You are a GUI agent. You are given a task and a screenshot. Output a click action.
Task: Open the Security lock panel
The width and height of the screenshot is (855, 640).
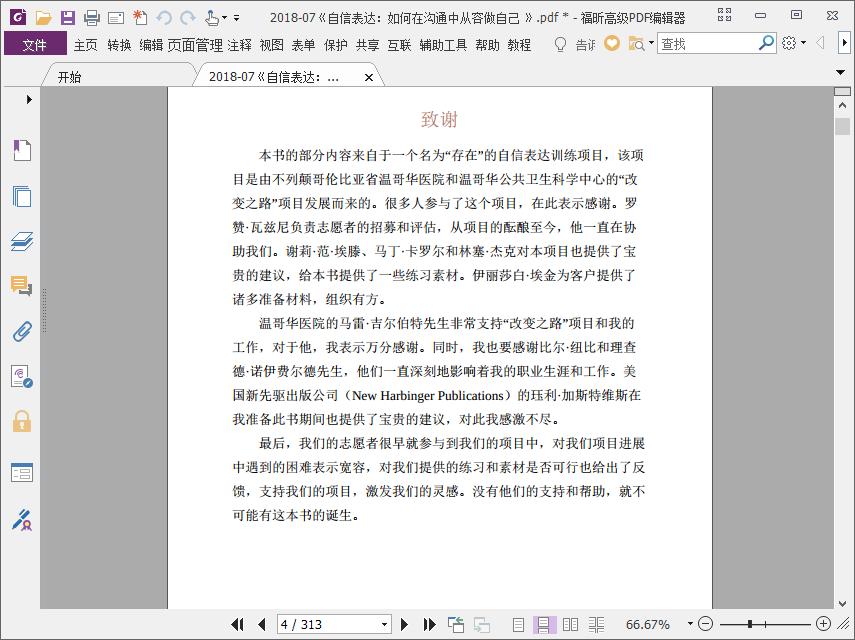tap(22, 421)
